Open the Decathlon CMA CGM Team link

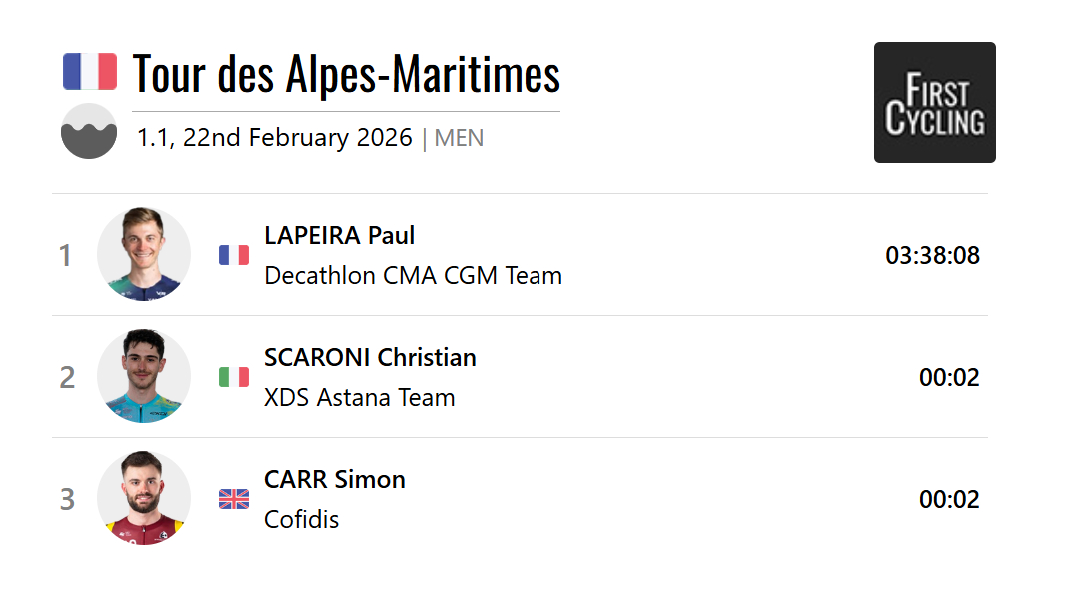[413, 275]
